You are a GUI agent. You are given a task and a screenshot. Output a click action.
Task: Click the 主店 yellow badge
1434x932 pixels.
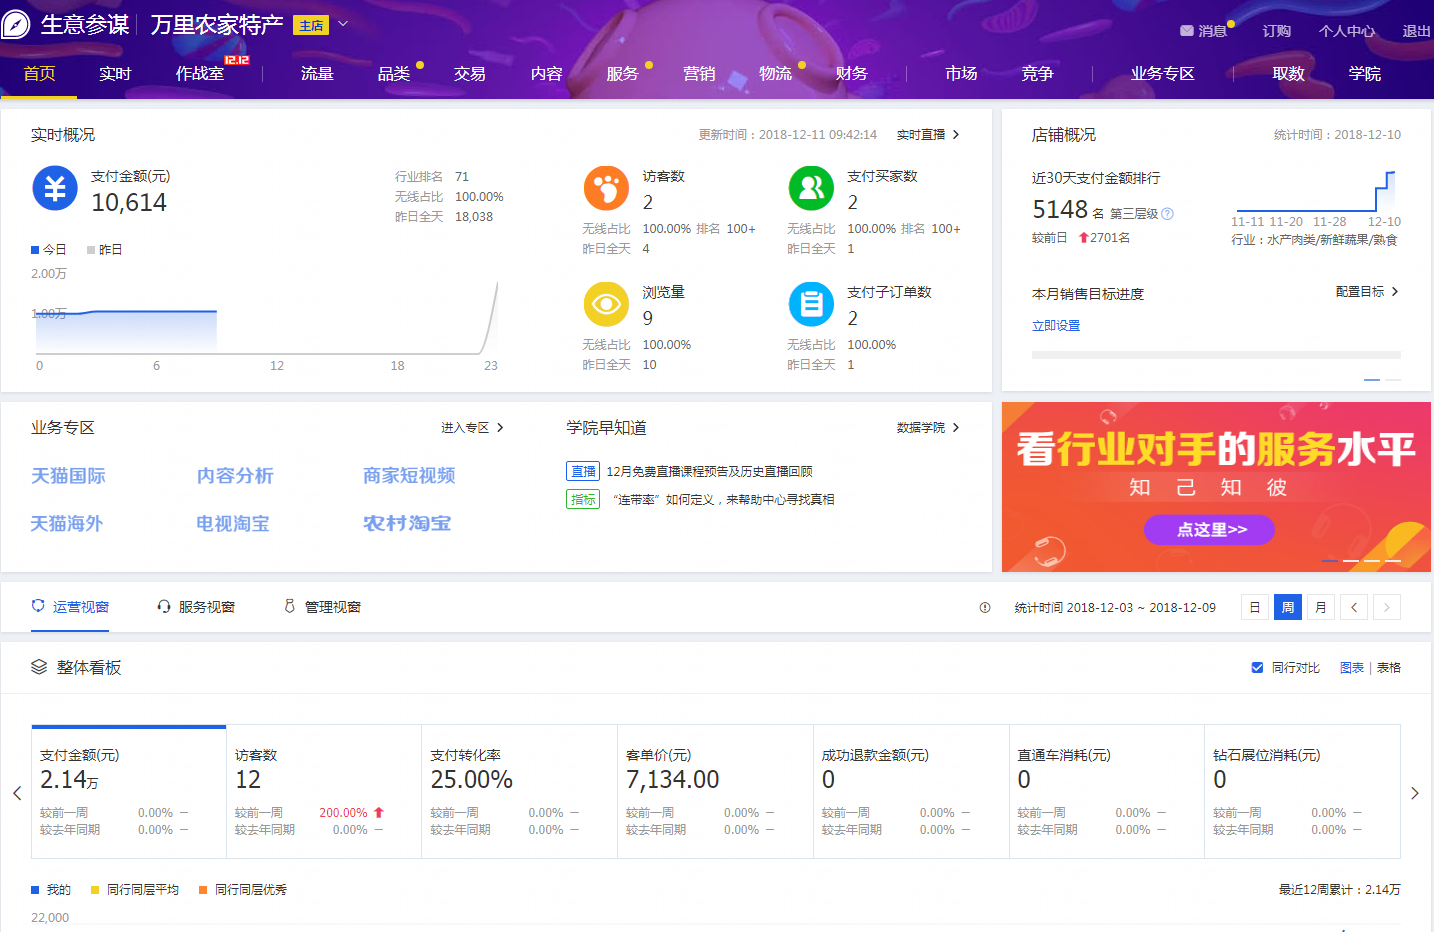pyautogui.click(x=311, y=25)
